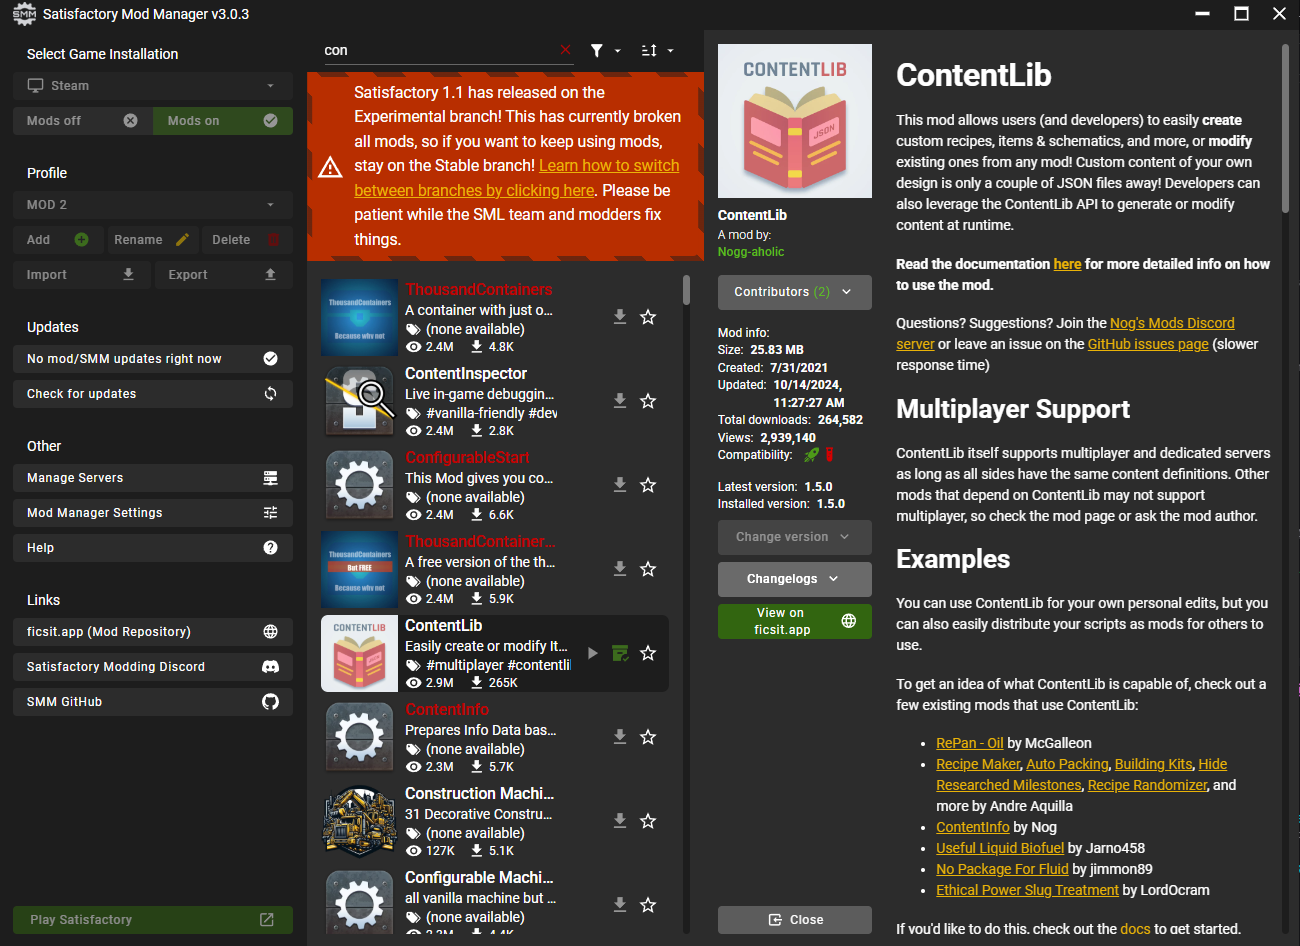Click the play arrow icon on ContentLib row
The height and width of the screenshot is (946, 1300).
[593, 653]
